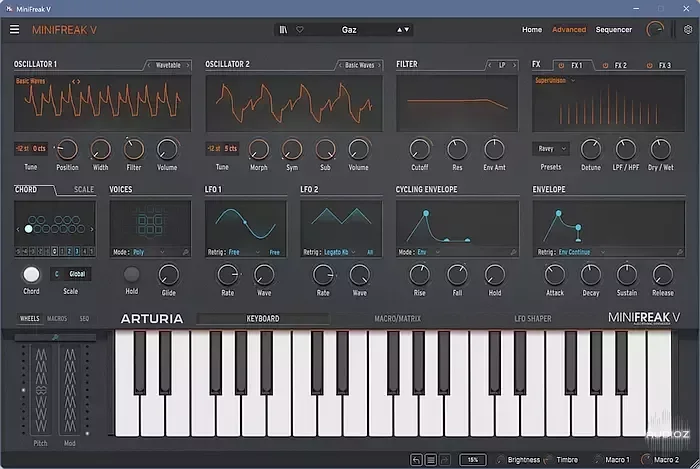Open the preset browser library icon

click(283, 29)
